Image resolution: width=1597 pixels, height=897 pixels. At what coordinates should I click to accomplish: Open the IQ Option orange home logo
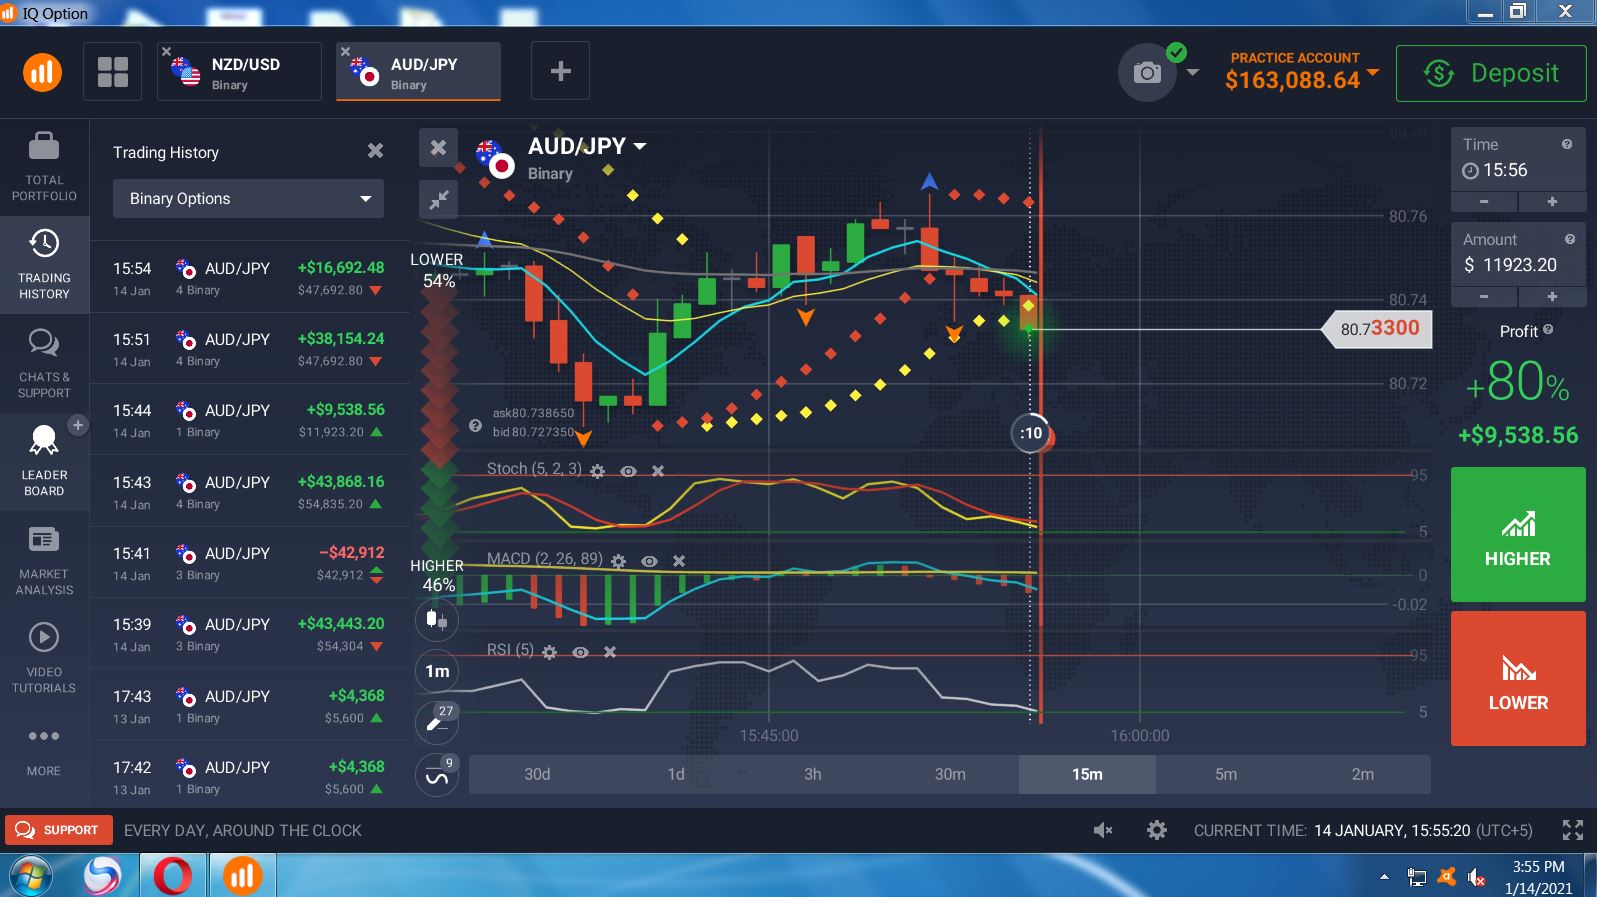coord(42,72)
